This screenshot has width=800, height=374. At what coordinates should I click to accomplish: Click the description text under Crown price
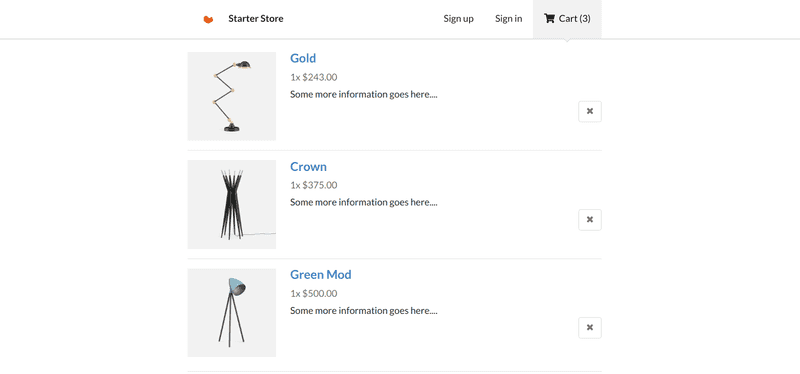pos(364,203)
